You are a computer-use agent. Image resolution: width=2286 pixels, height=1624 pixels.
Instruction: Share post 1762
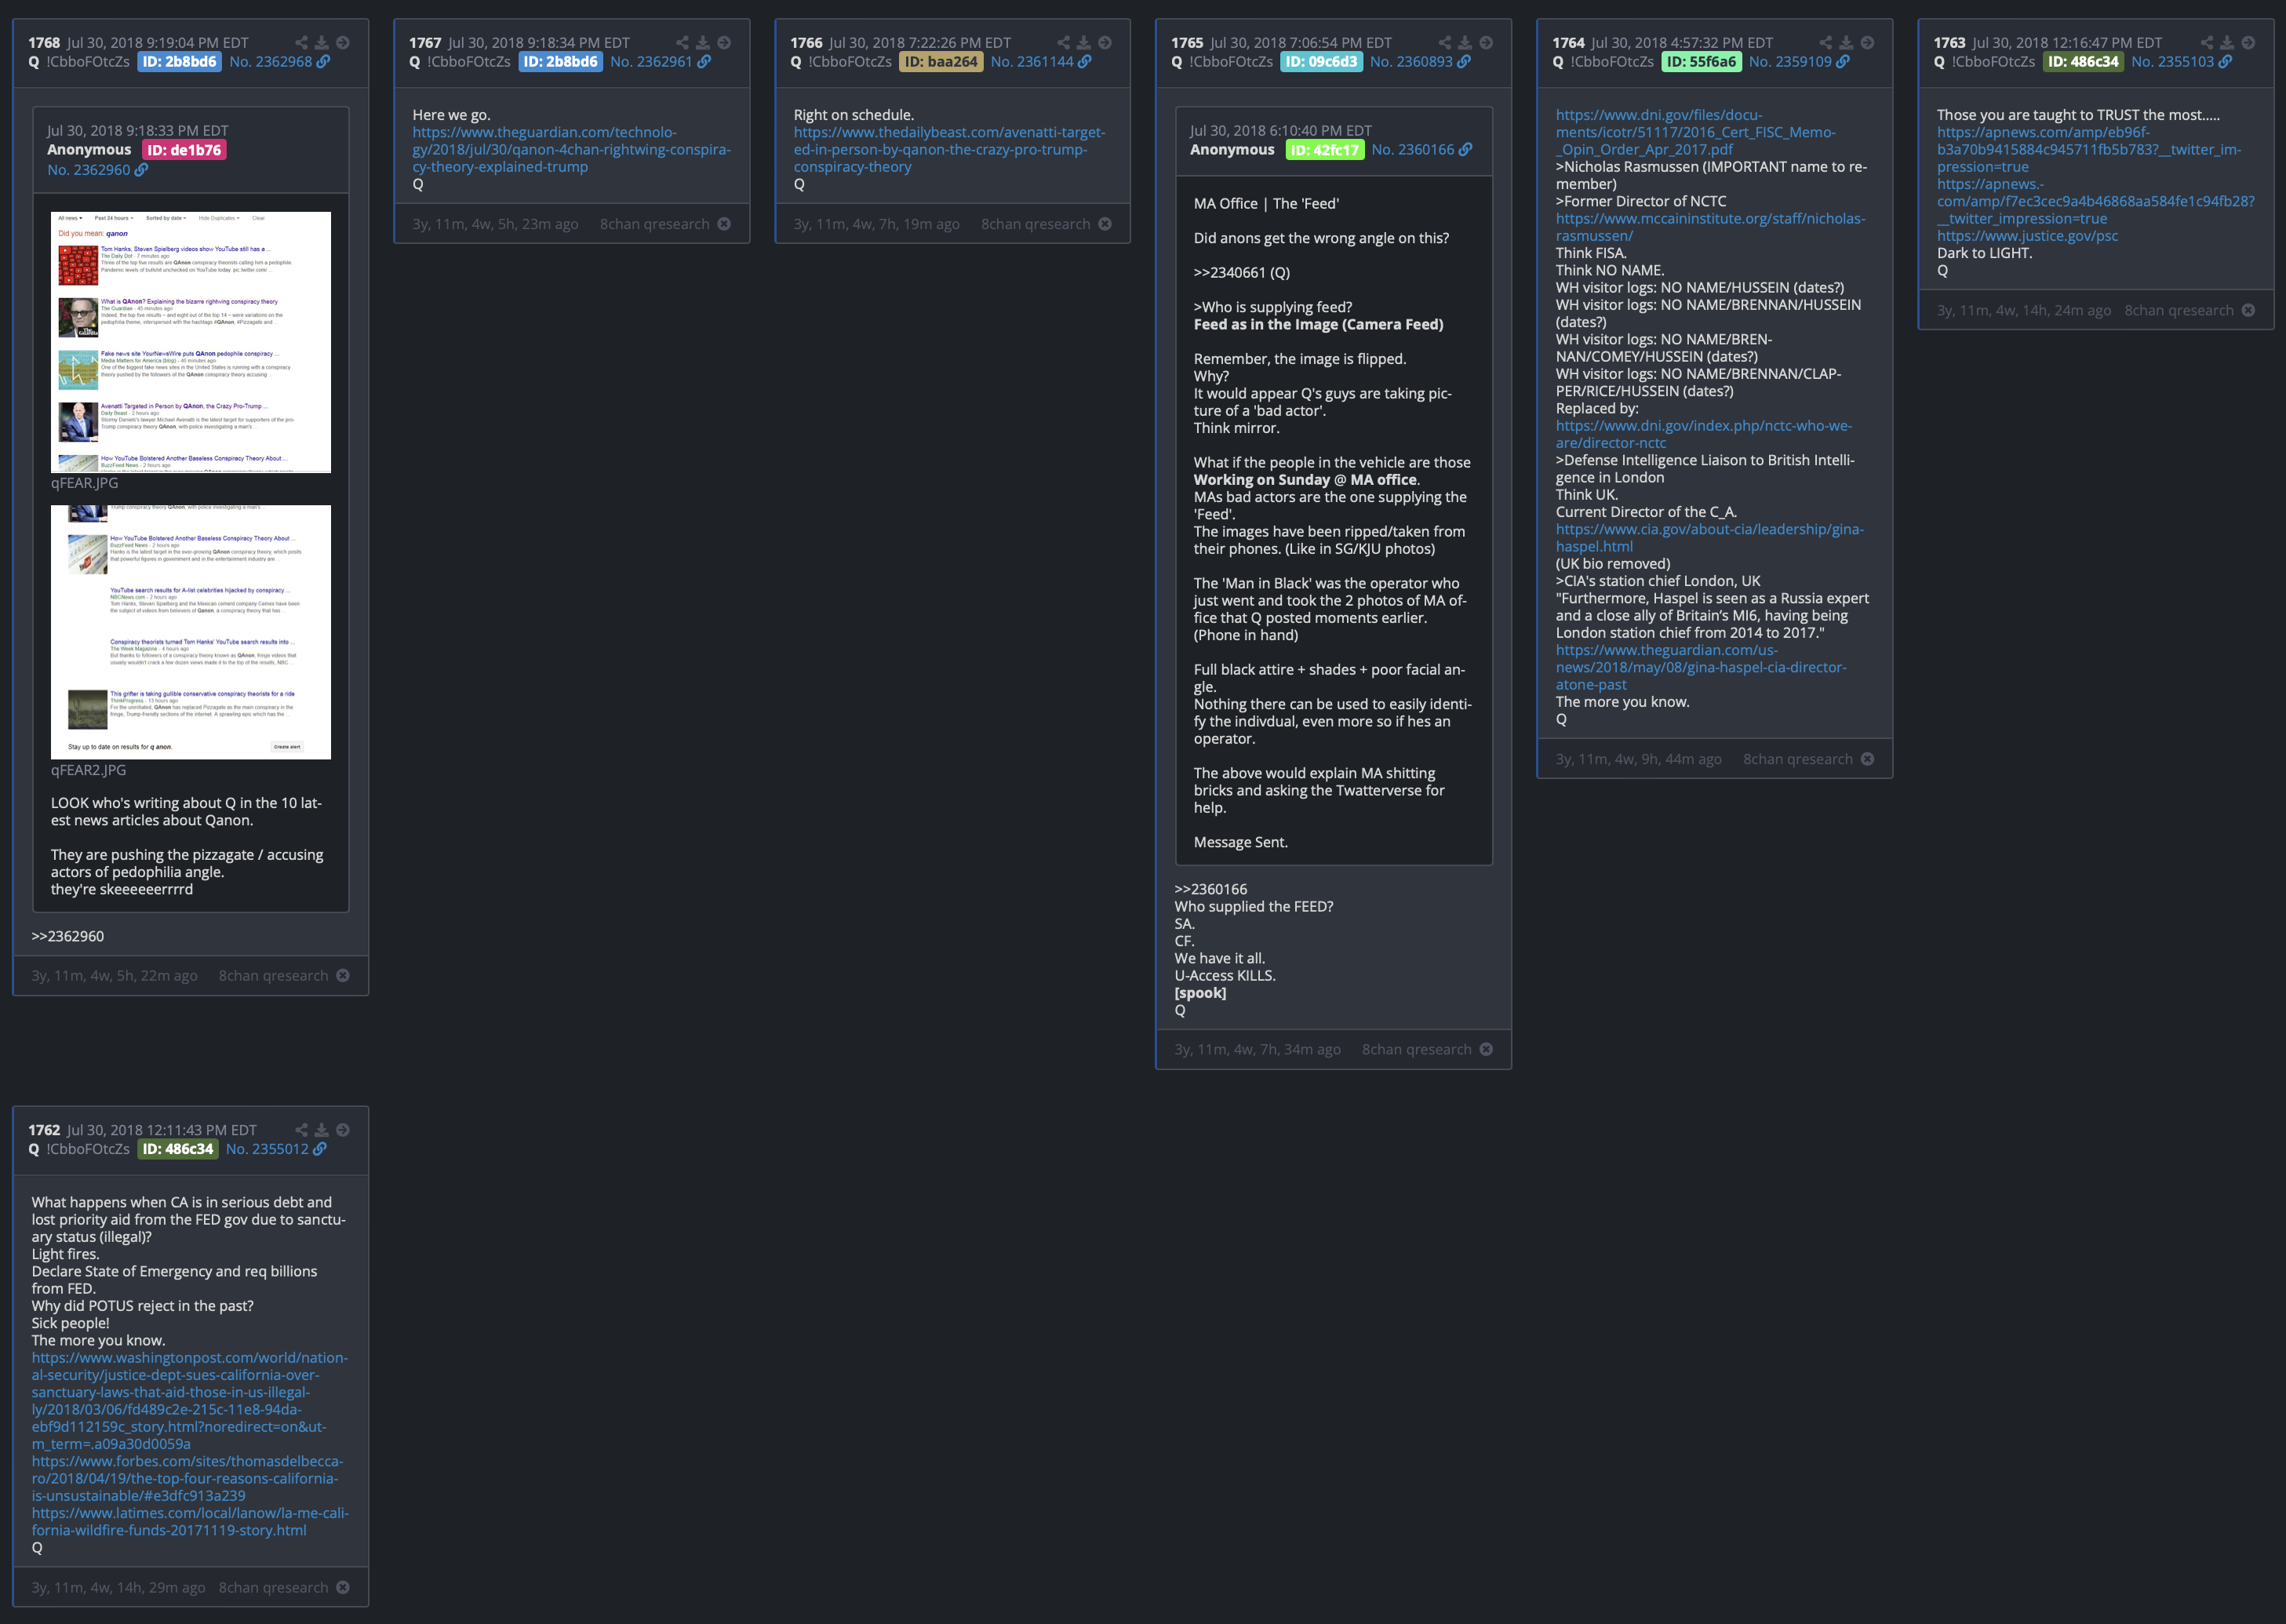pos(301,1130)
